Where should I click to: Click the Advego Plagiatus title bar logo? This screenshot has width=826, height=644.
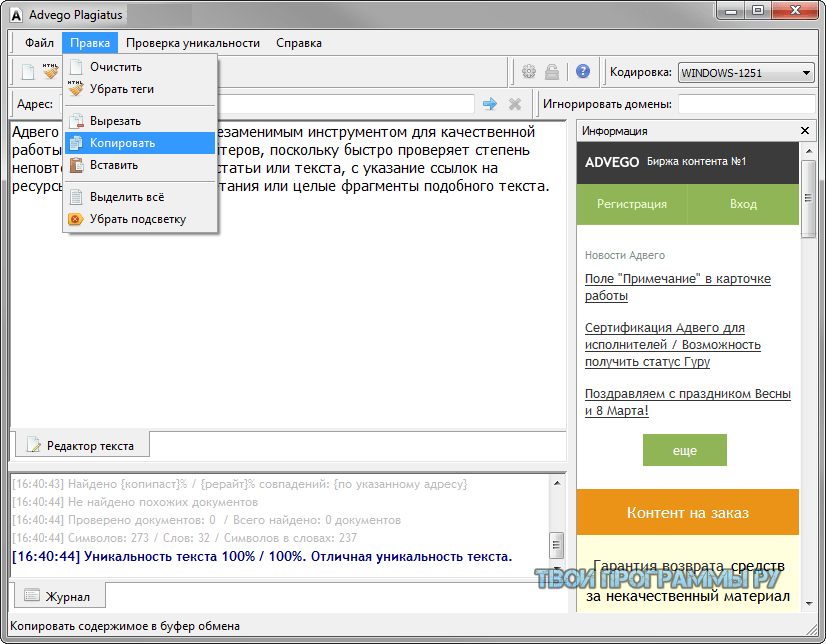coord(16,15)
